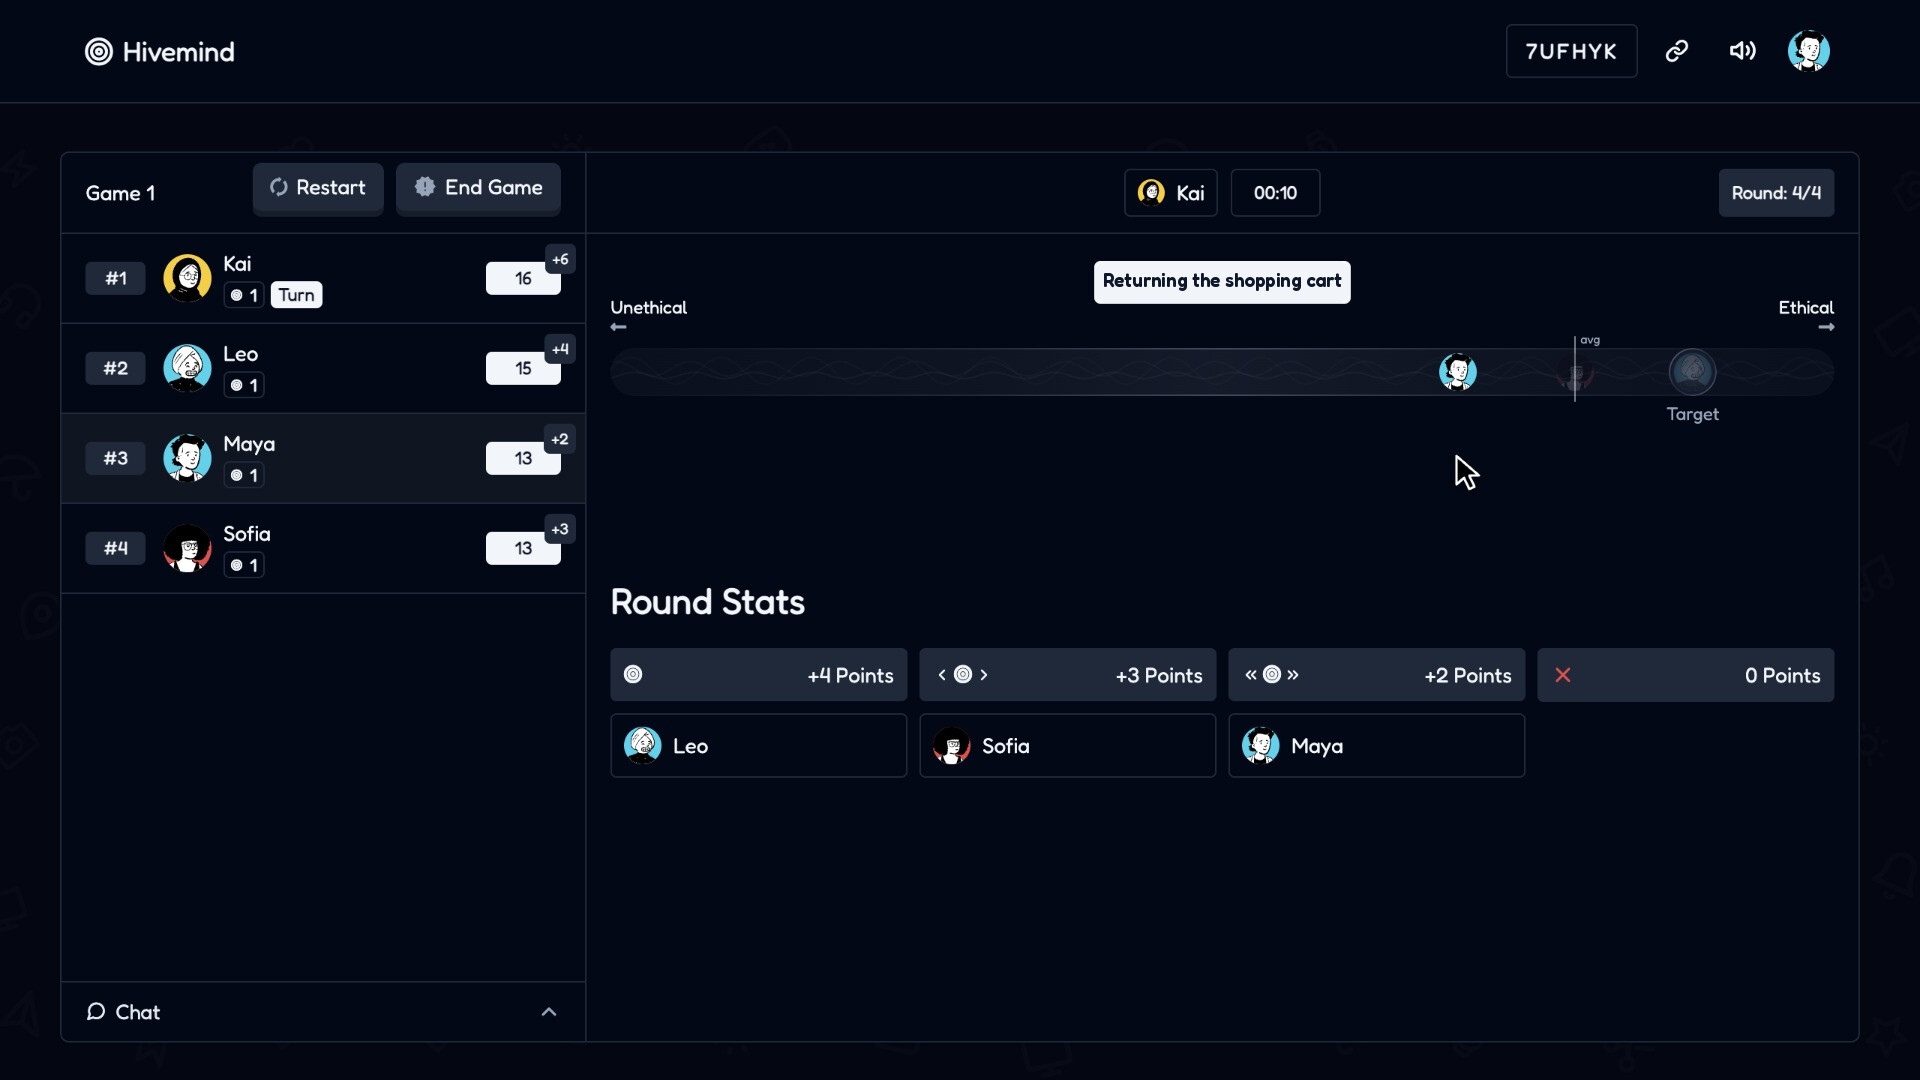Click the Target marker on the spectrum
The height and width of the screenshot is (1080, 1920).
(x=1693, y=372)
